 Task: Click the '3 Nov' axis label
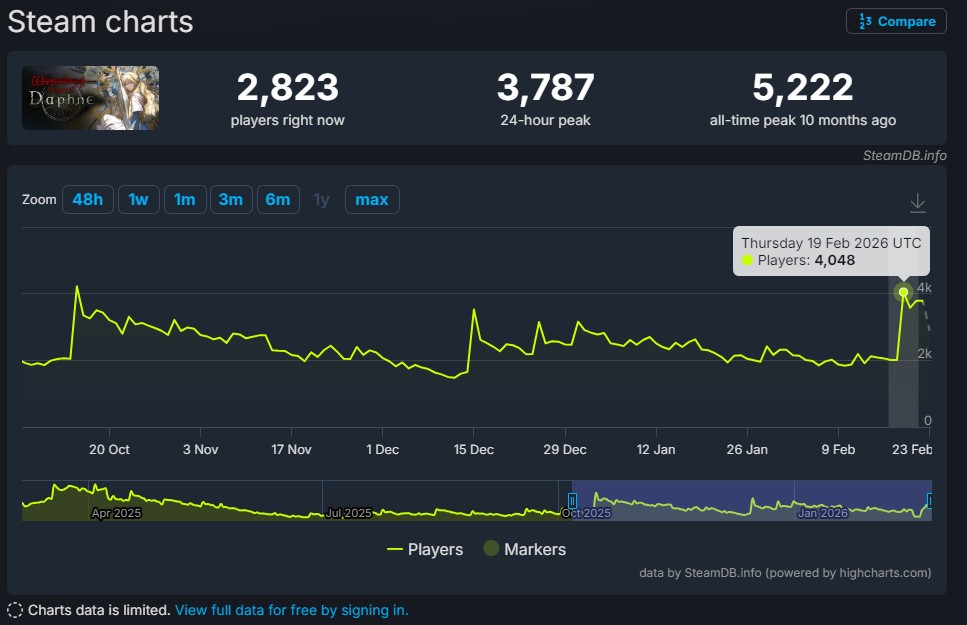[200, 450]
